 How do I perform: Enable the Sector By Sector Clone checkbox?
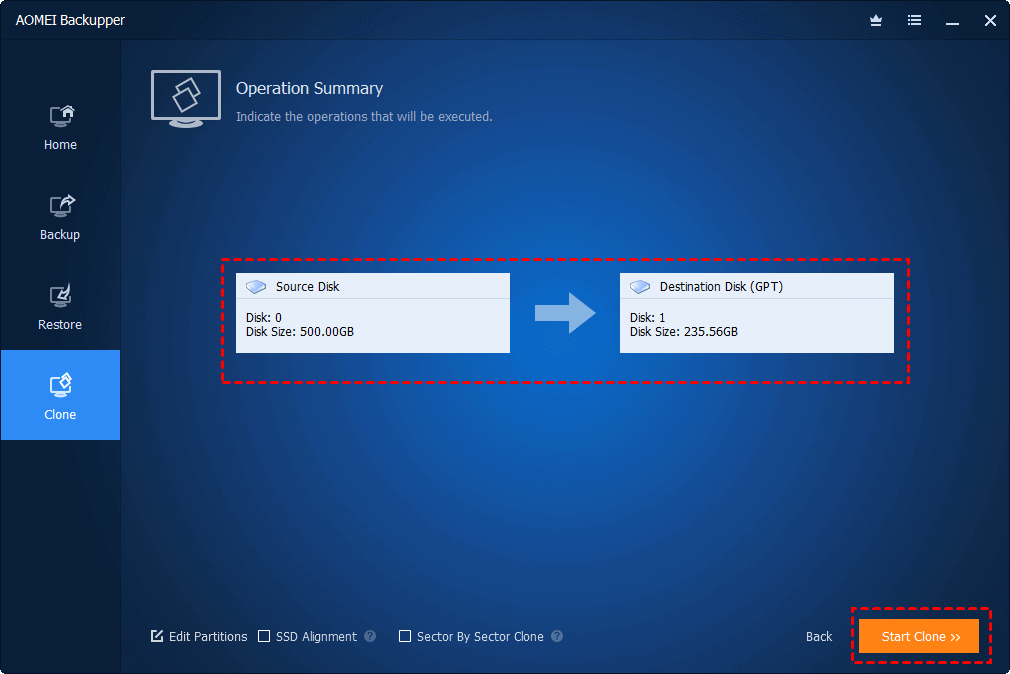coord(405,636)
